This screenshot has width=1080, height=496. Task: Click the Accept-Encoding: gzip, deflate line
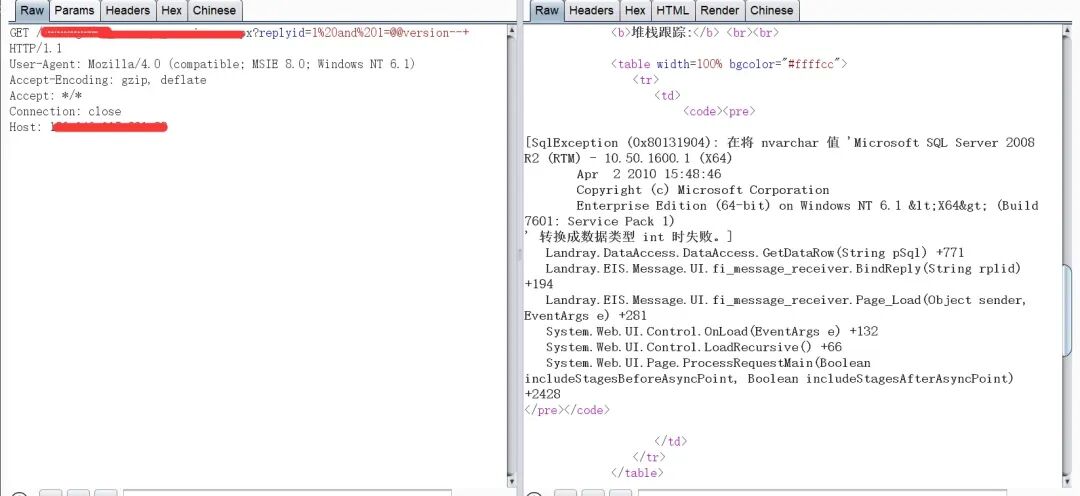click(107, 80)
